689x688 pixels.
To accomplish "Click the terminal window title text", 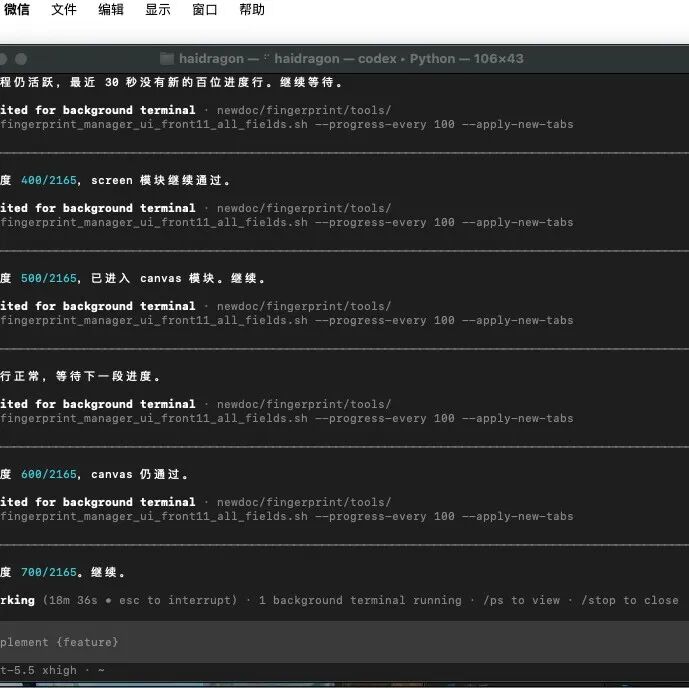I will (351, 58).
